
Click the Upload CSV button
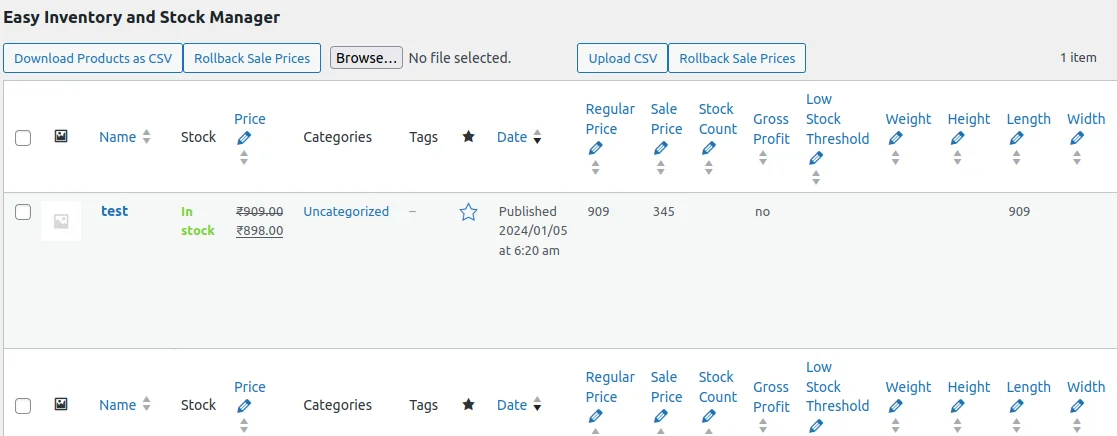point(622,58)
